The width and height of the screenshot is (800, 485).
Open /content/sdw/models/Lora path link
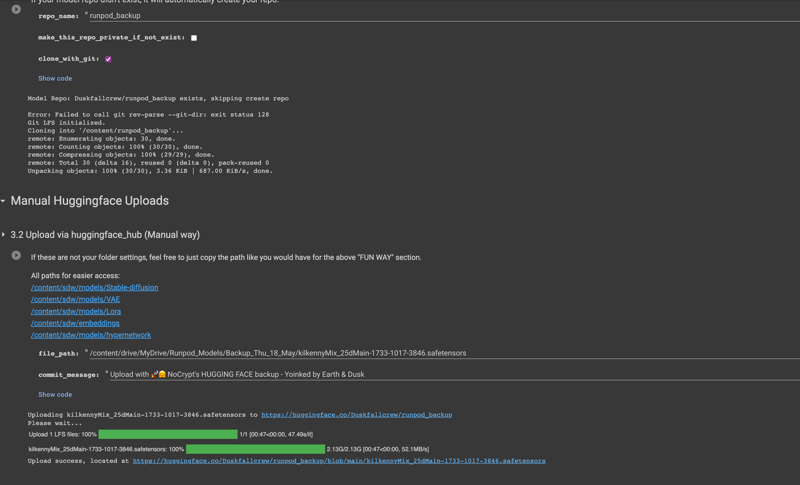pyautogui.click(x=76, y=311)
